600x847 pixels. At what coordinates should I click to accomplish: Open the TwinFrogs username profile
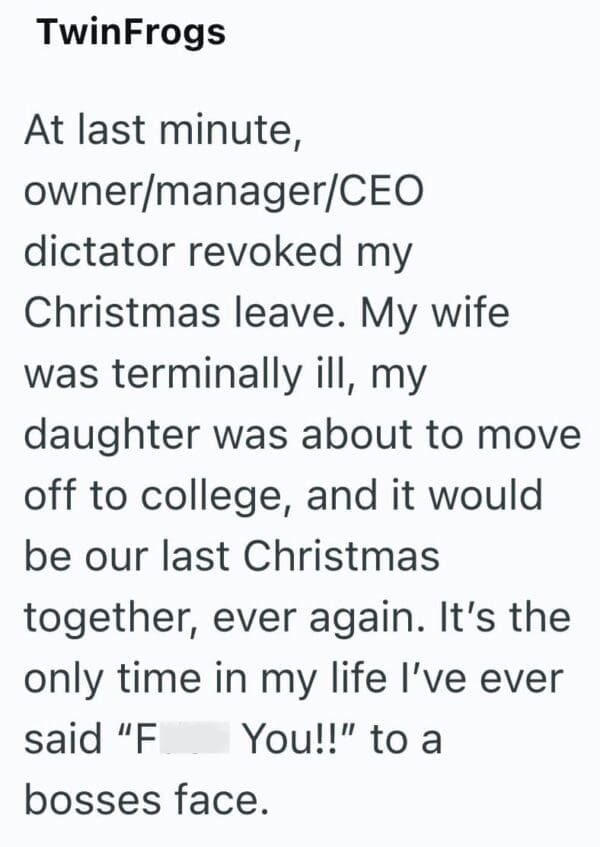130,32
